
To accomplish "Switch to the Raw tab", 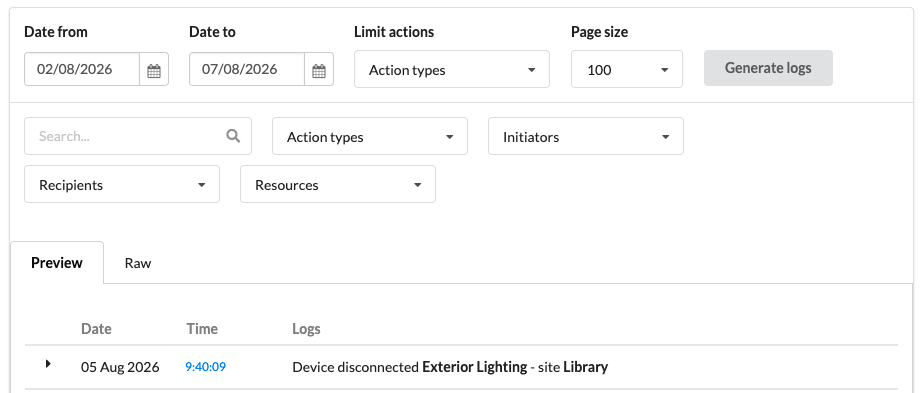I will click(138, 263).
